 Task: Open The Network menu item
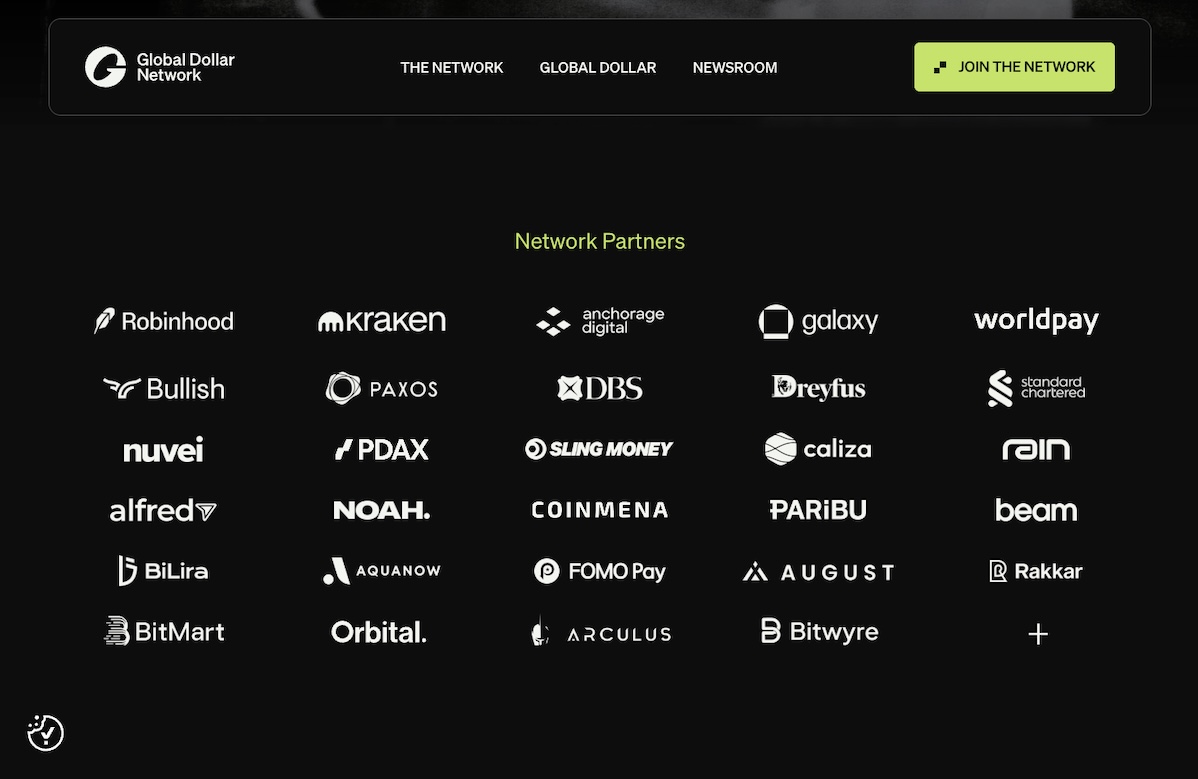tap(452, 67)
